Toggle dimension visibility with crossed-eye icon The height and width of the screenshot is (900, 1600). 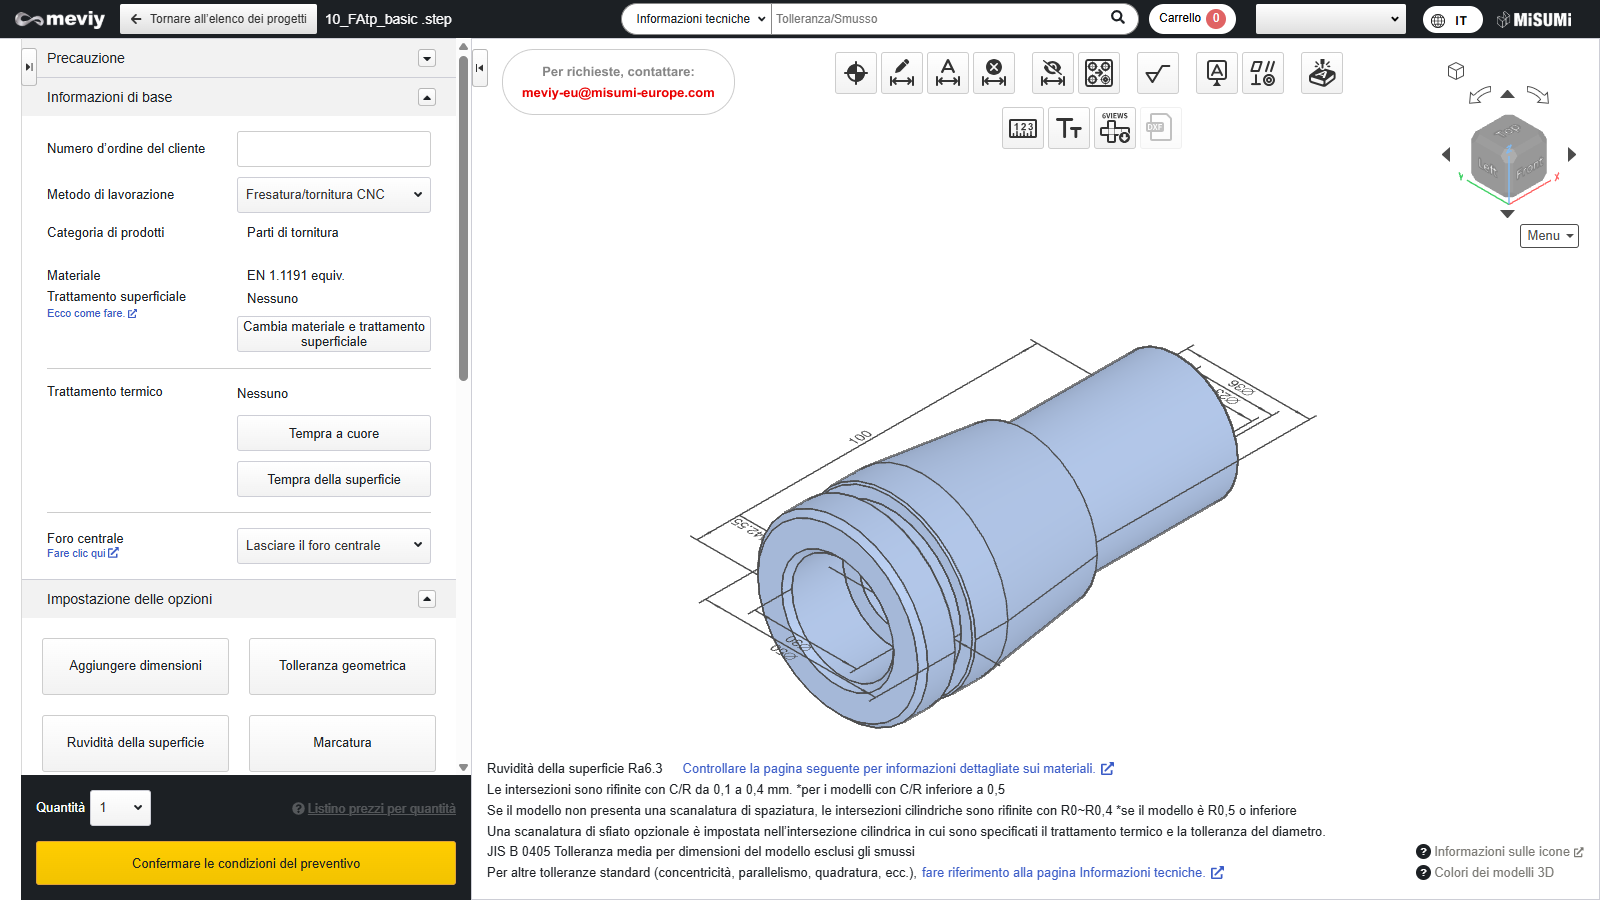[1052, 73]
